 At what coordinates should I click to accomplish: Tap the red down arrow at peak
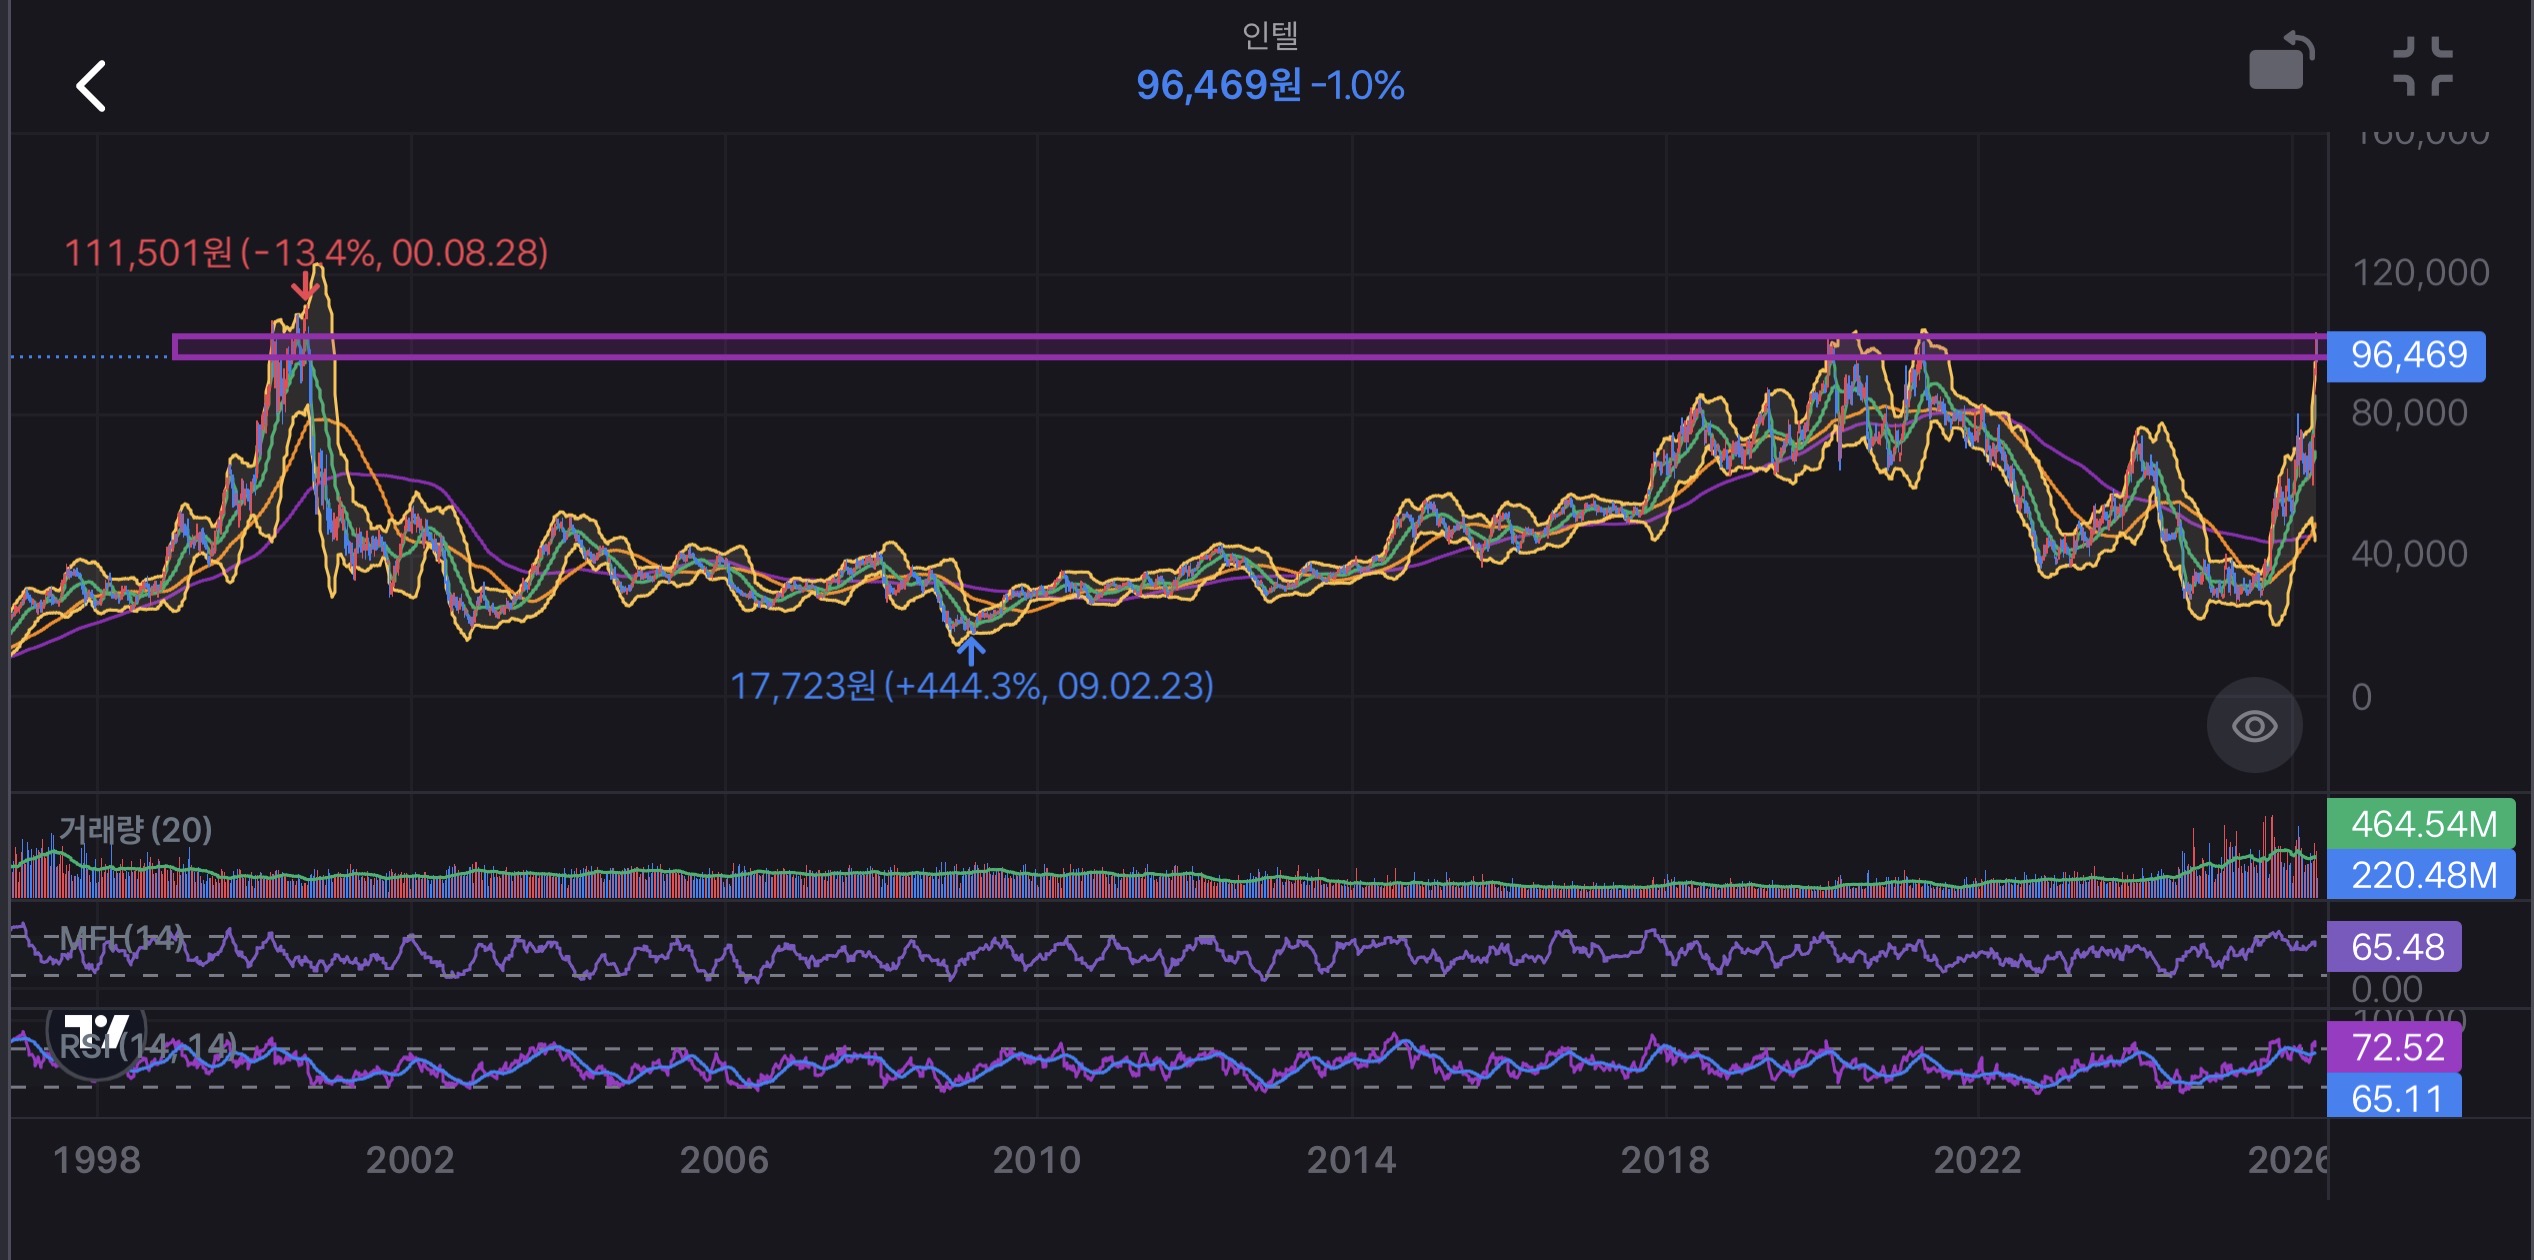click(305, 288)
